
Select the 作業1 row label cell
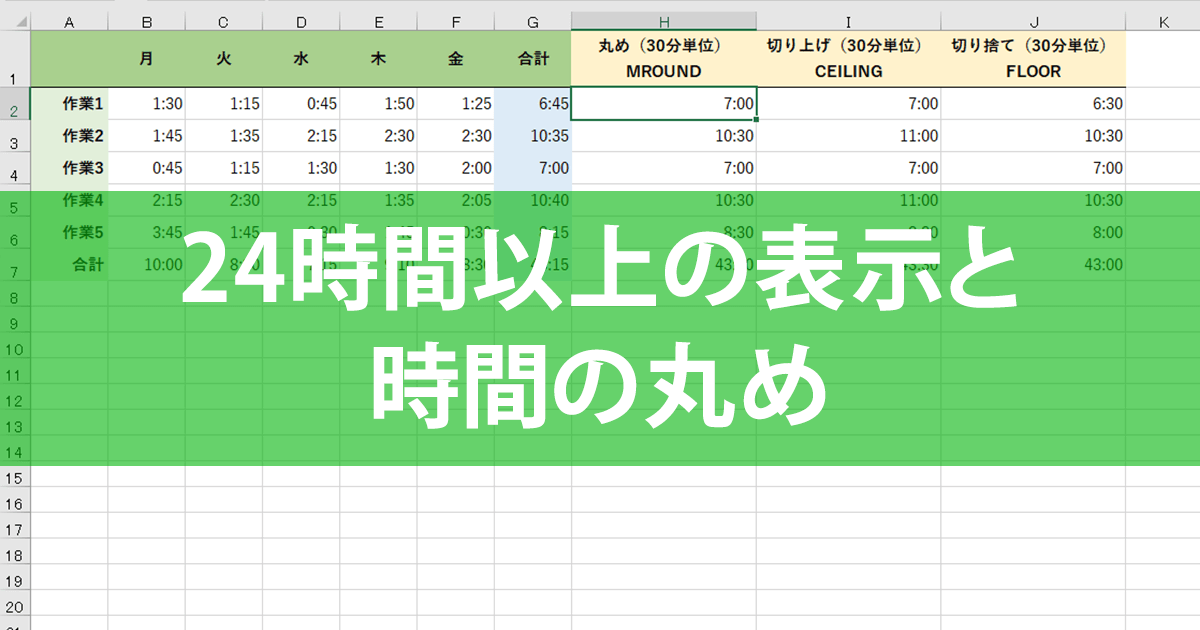pos(69,103)
